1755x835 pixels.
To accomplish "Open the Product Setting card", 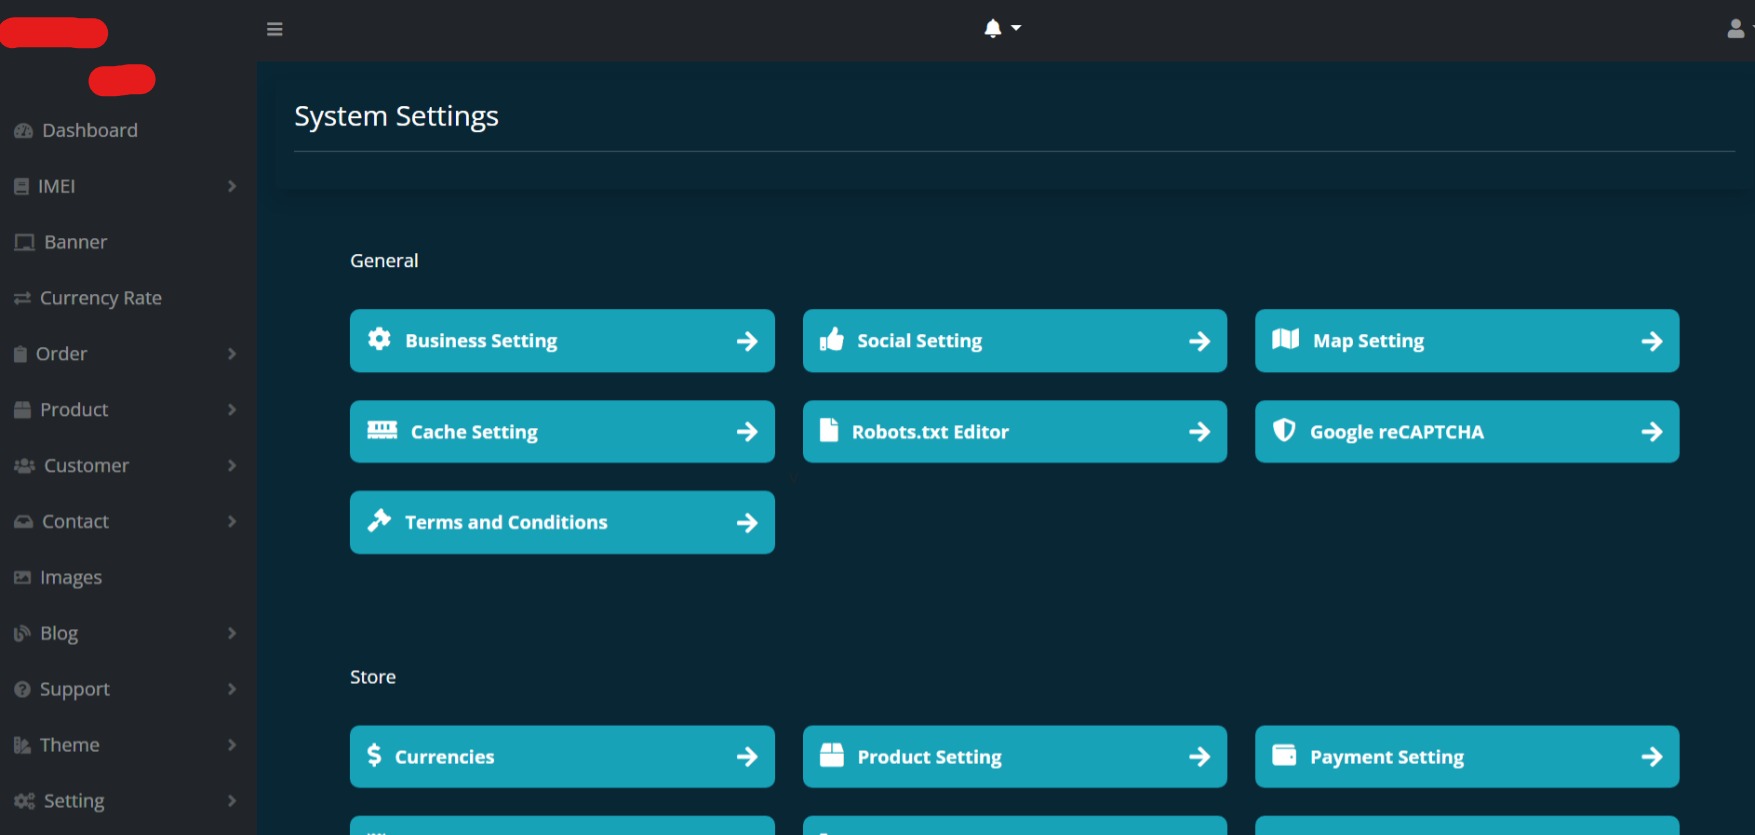I will 1015,757.
